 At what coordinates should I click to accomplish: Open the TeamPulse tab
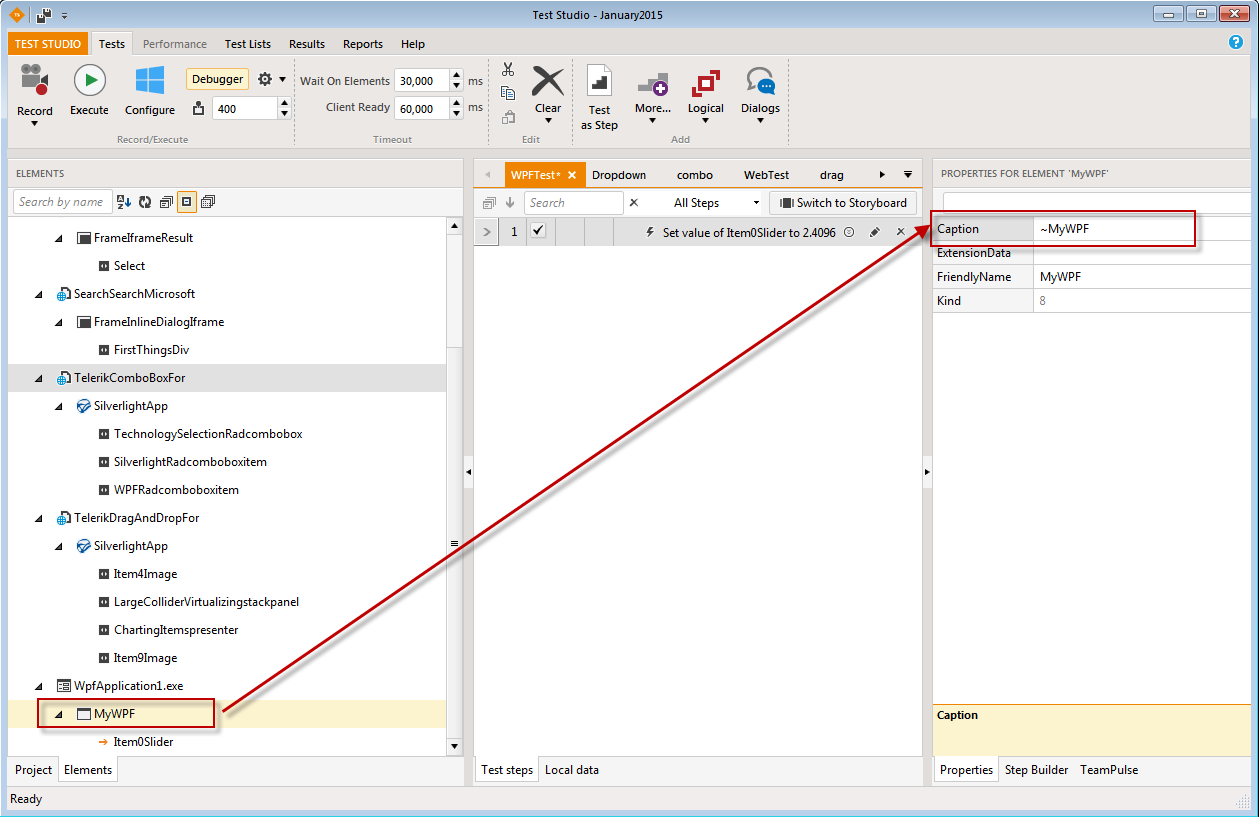[1109, 770]
